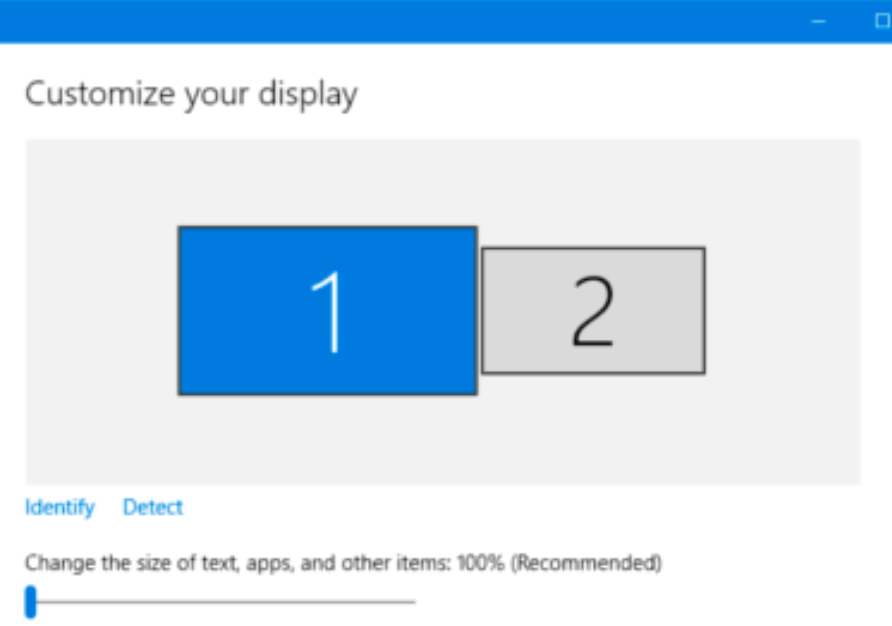Click the white numeral 1 on the blue monitor
This screenshot has width=892, height=626.
pyautogui.click(x=328, y=312)
